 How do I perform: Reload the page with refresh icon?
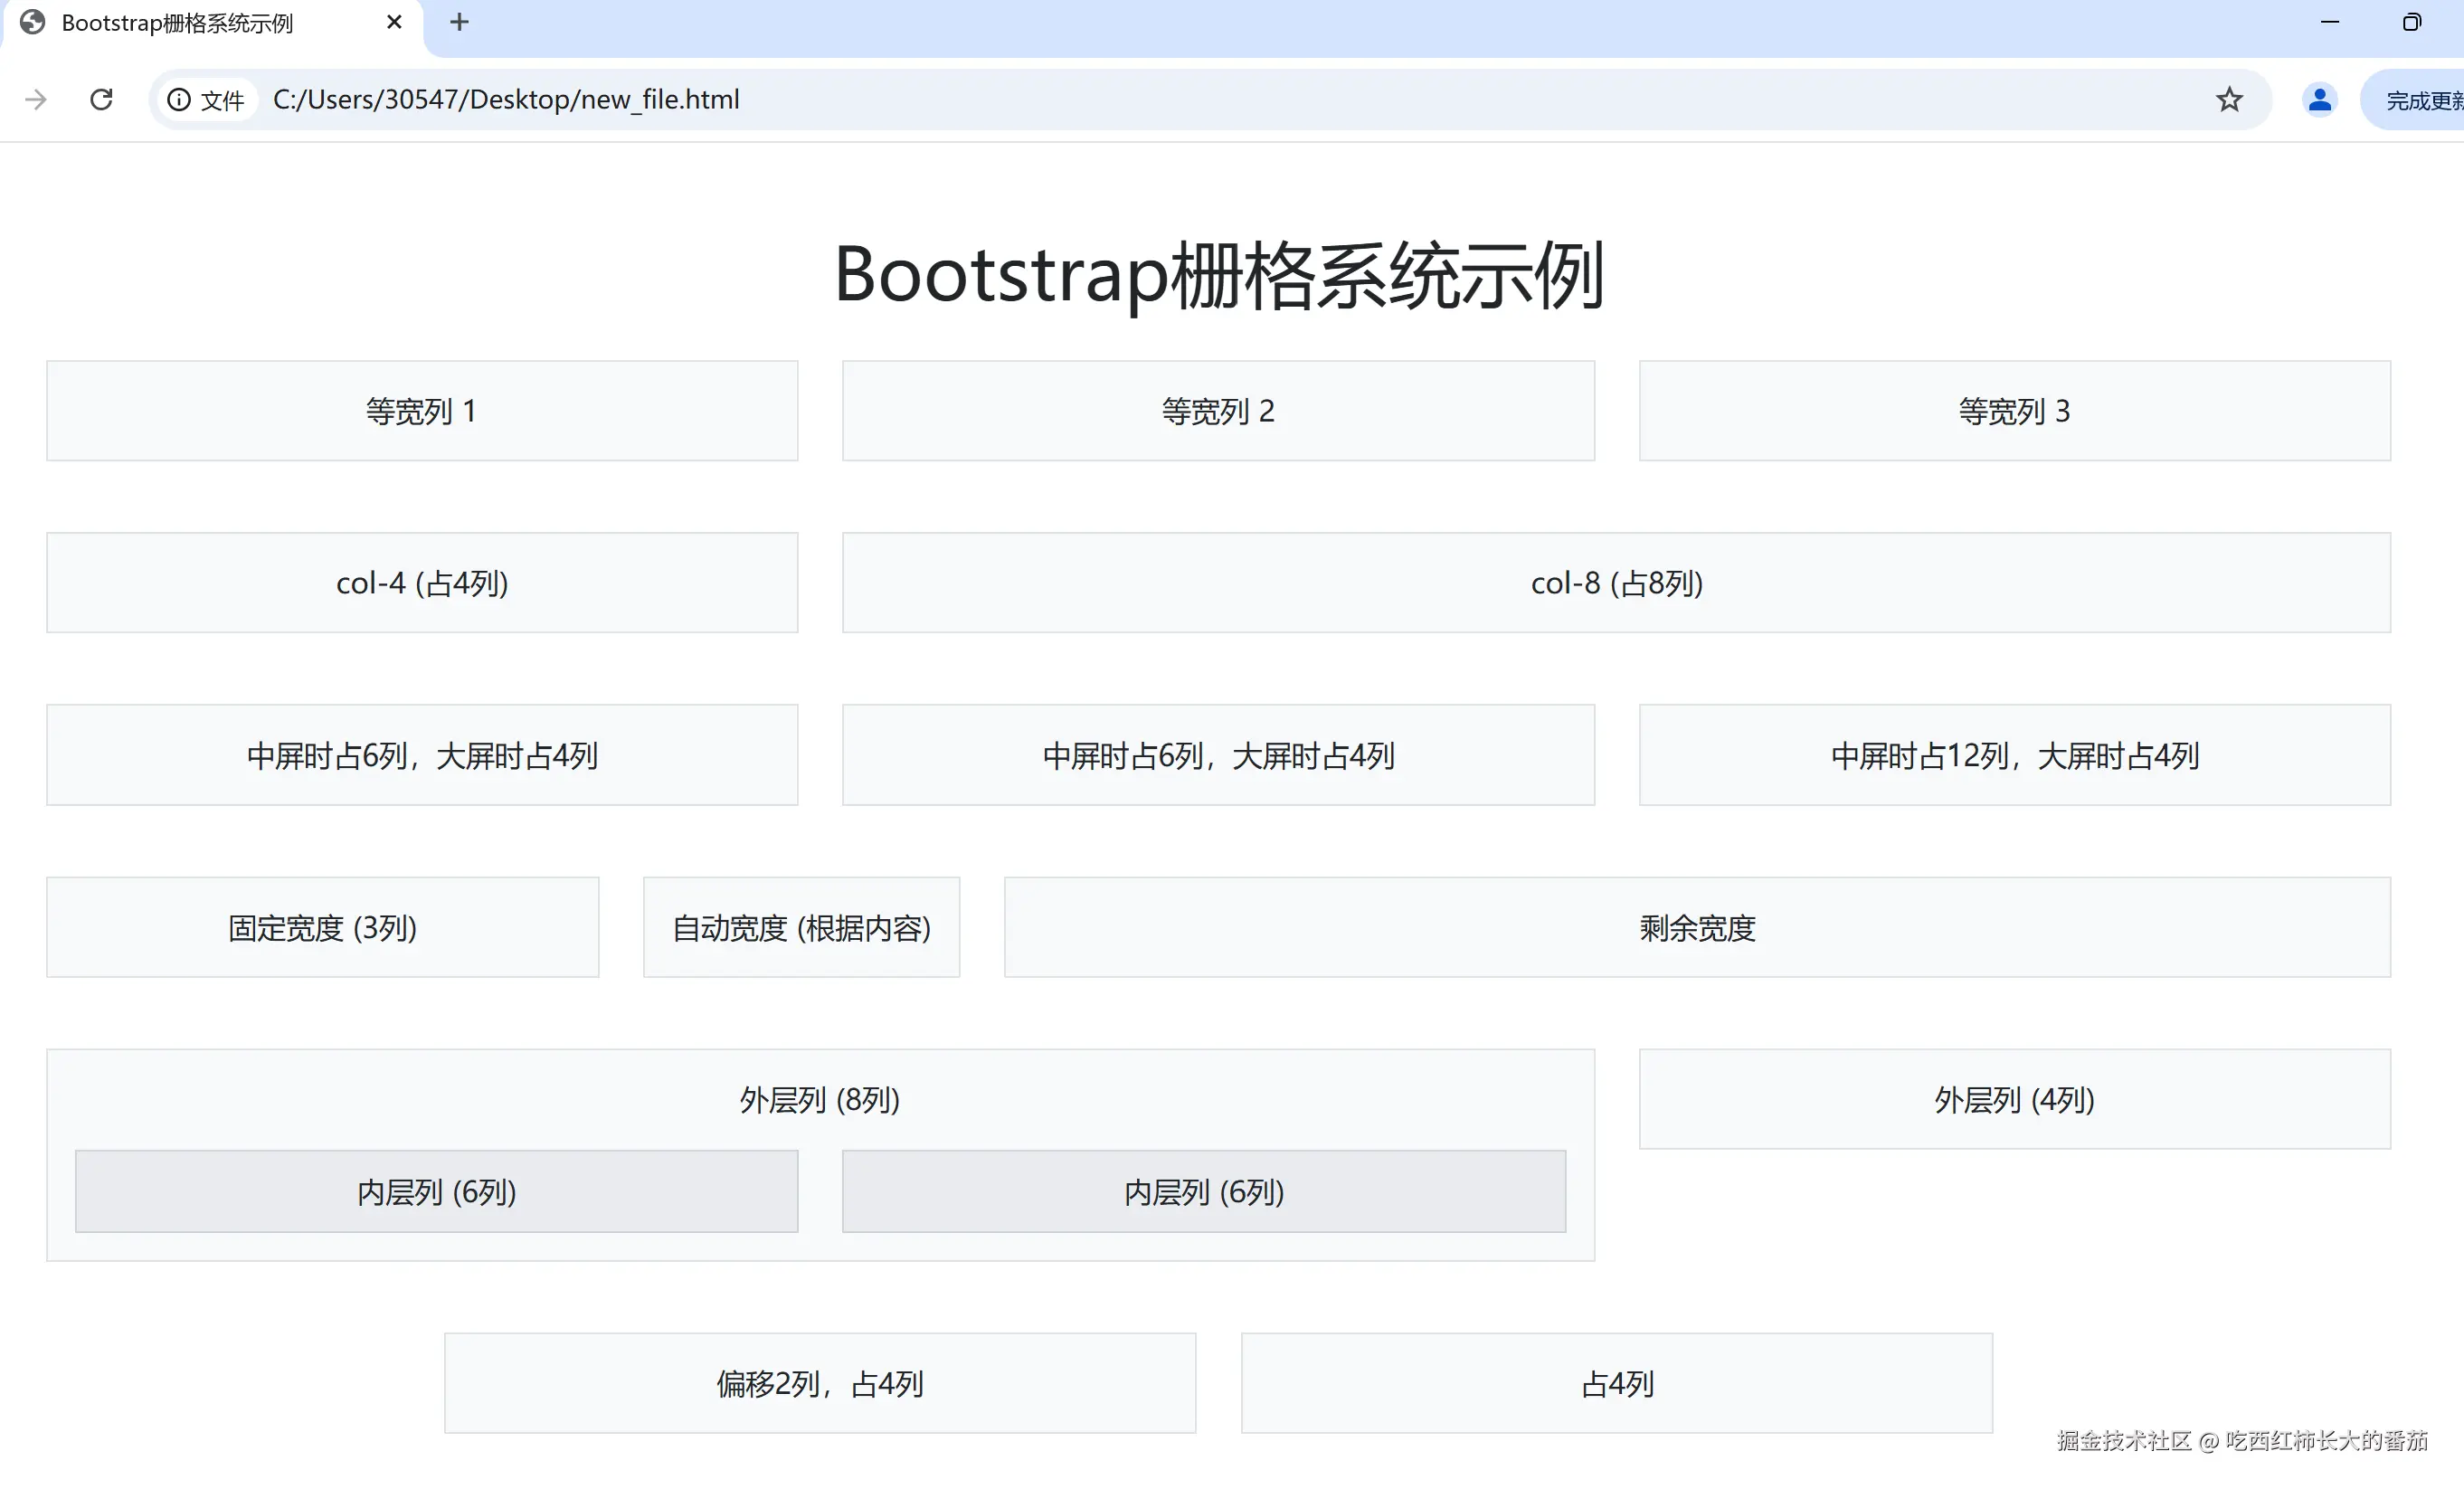click(x=101, y=99)
